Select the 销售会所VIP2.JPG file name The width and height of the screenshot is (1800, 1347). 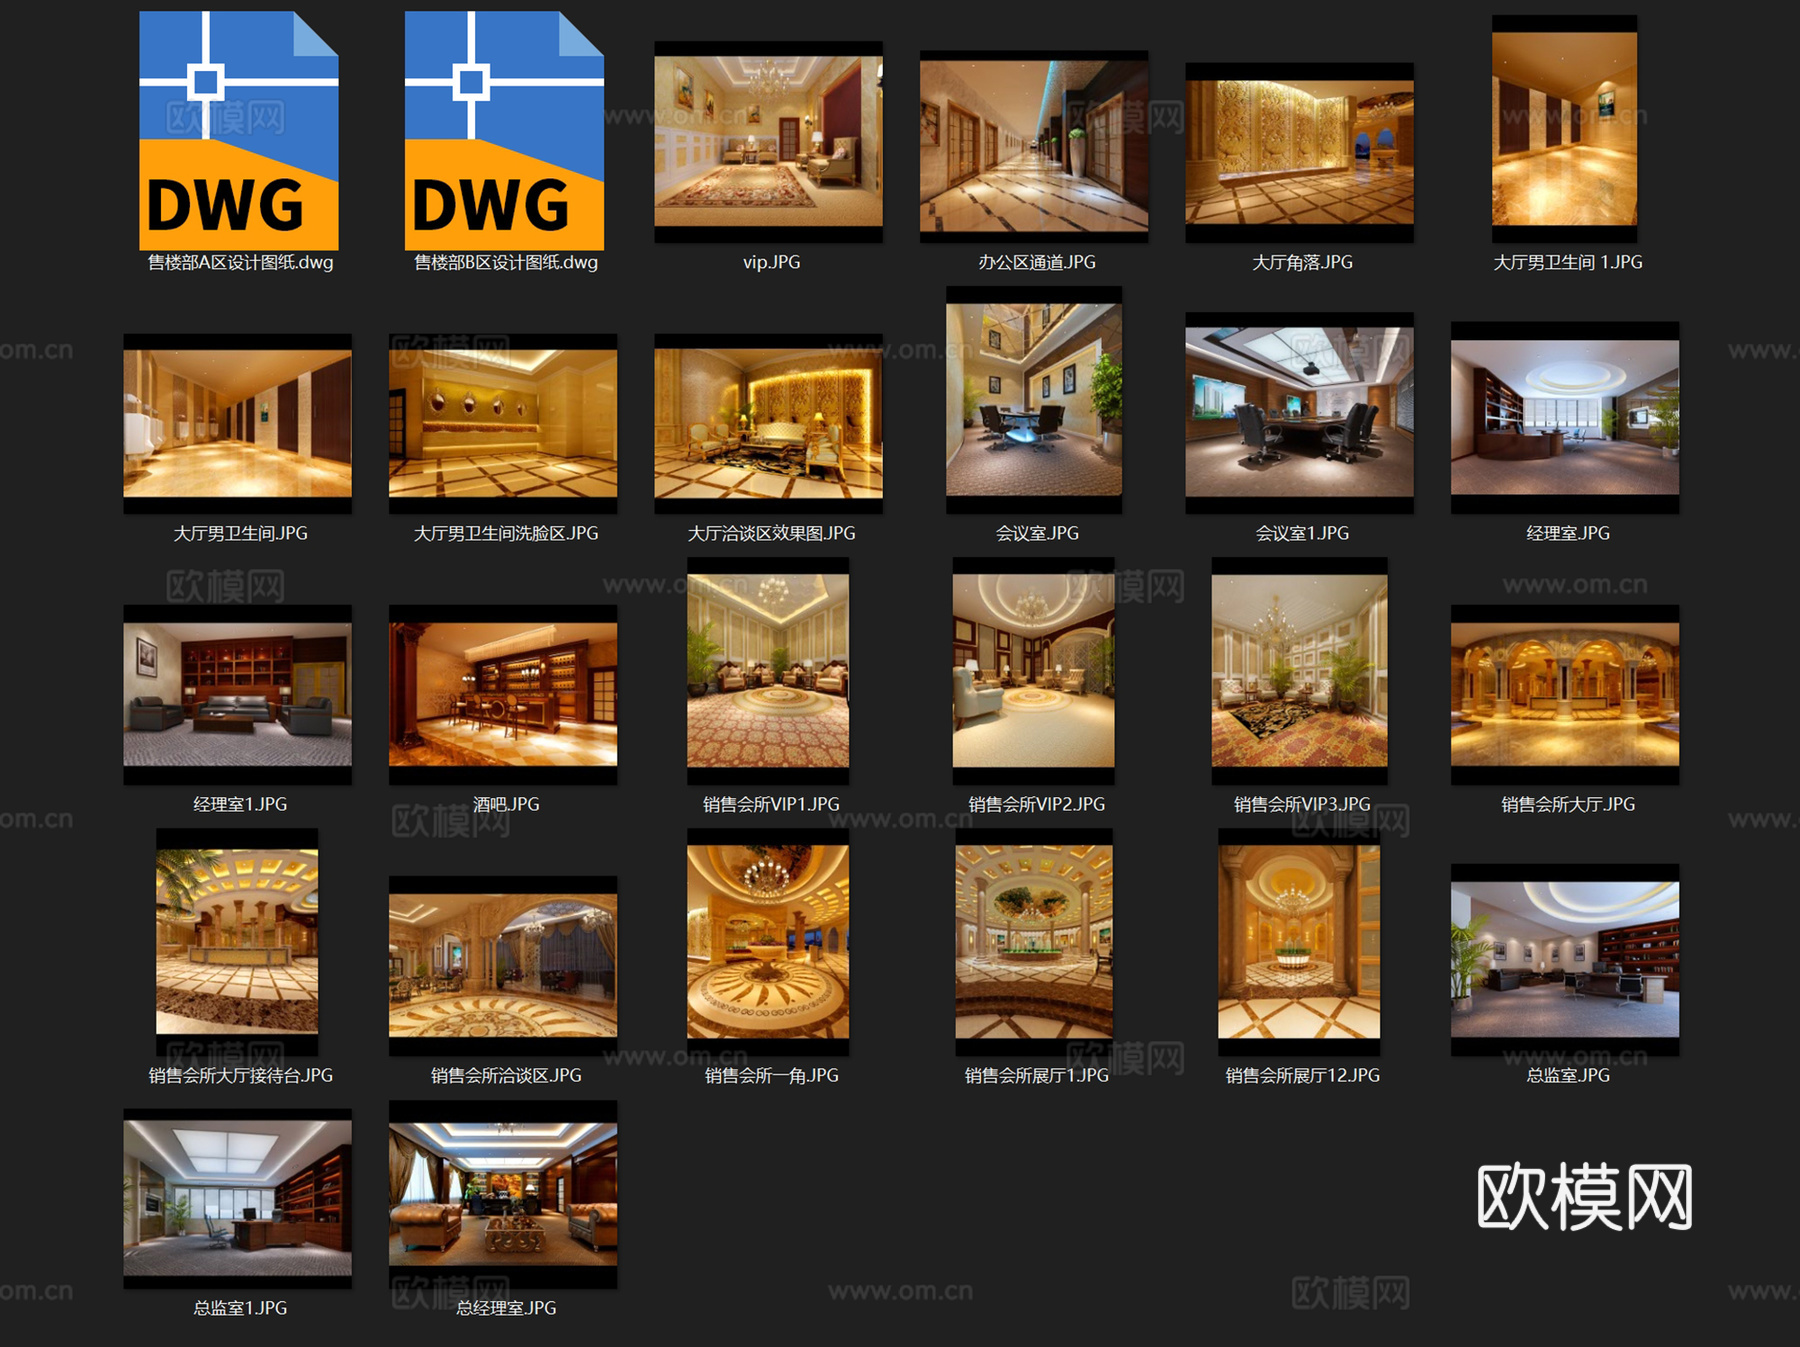(1037, 805)
